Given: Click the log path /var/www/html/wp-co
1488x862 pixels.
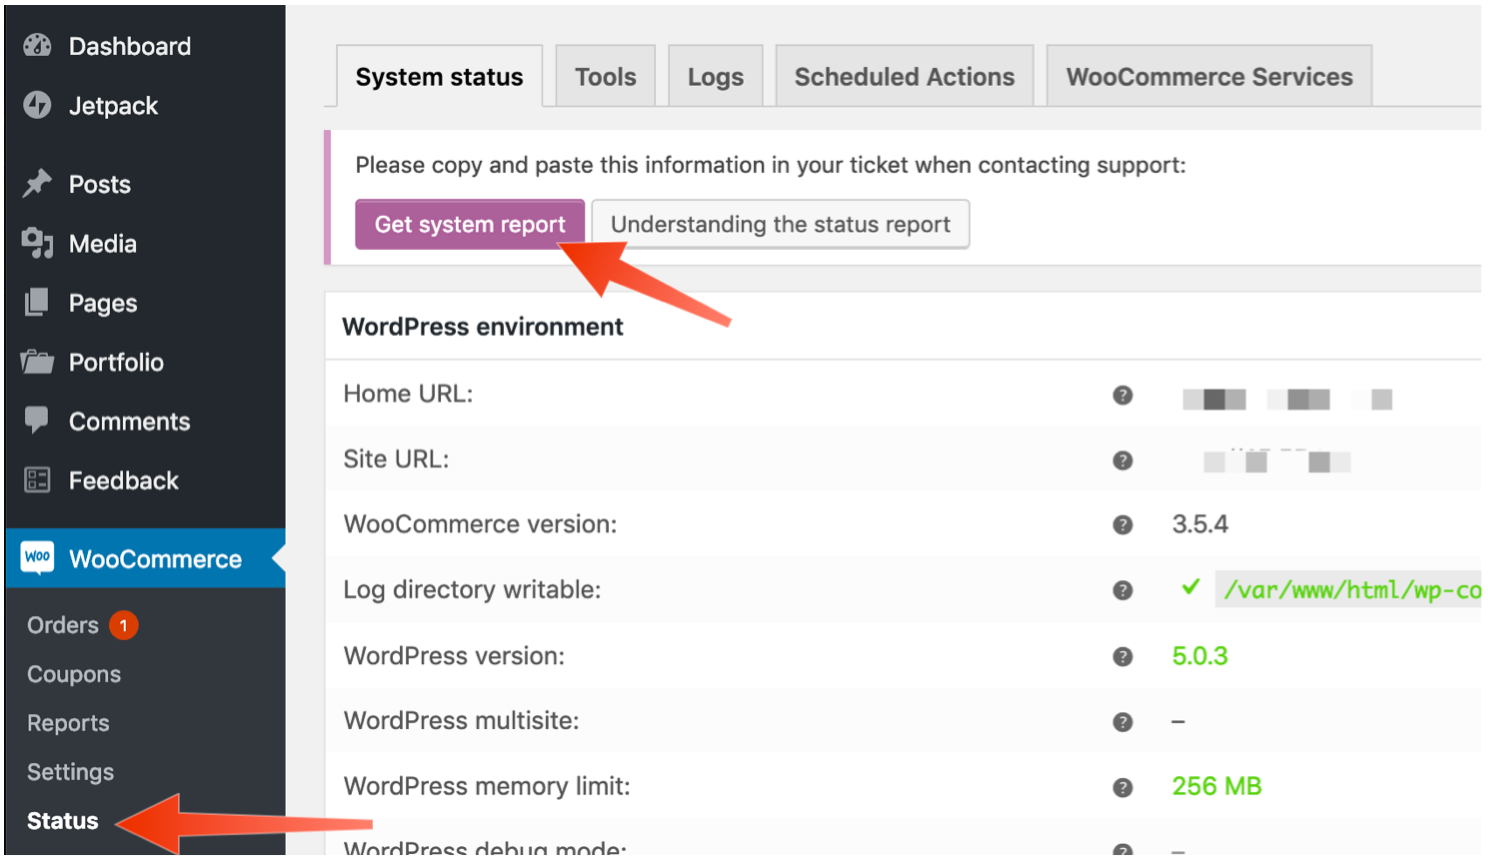Looking at the screenshot, I should point(1351,590).
